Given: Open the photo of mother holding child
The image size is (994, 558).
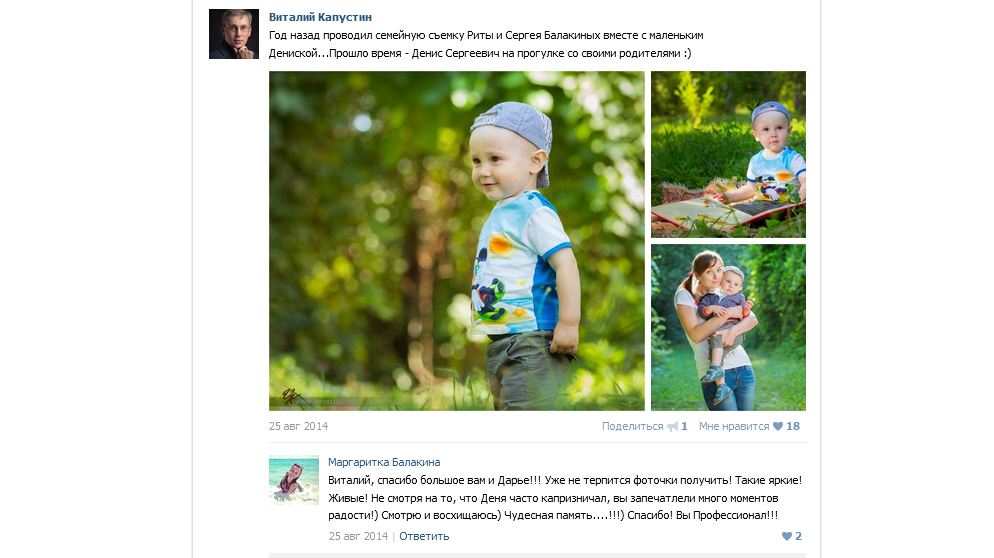Looking at the screenshot, I should pyautogui.click(x=728, y=327).
